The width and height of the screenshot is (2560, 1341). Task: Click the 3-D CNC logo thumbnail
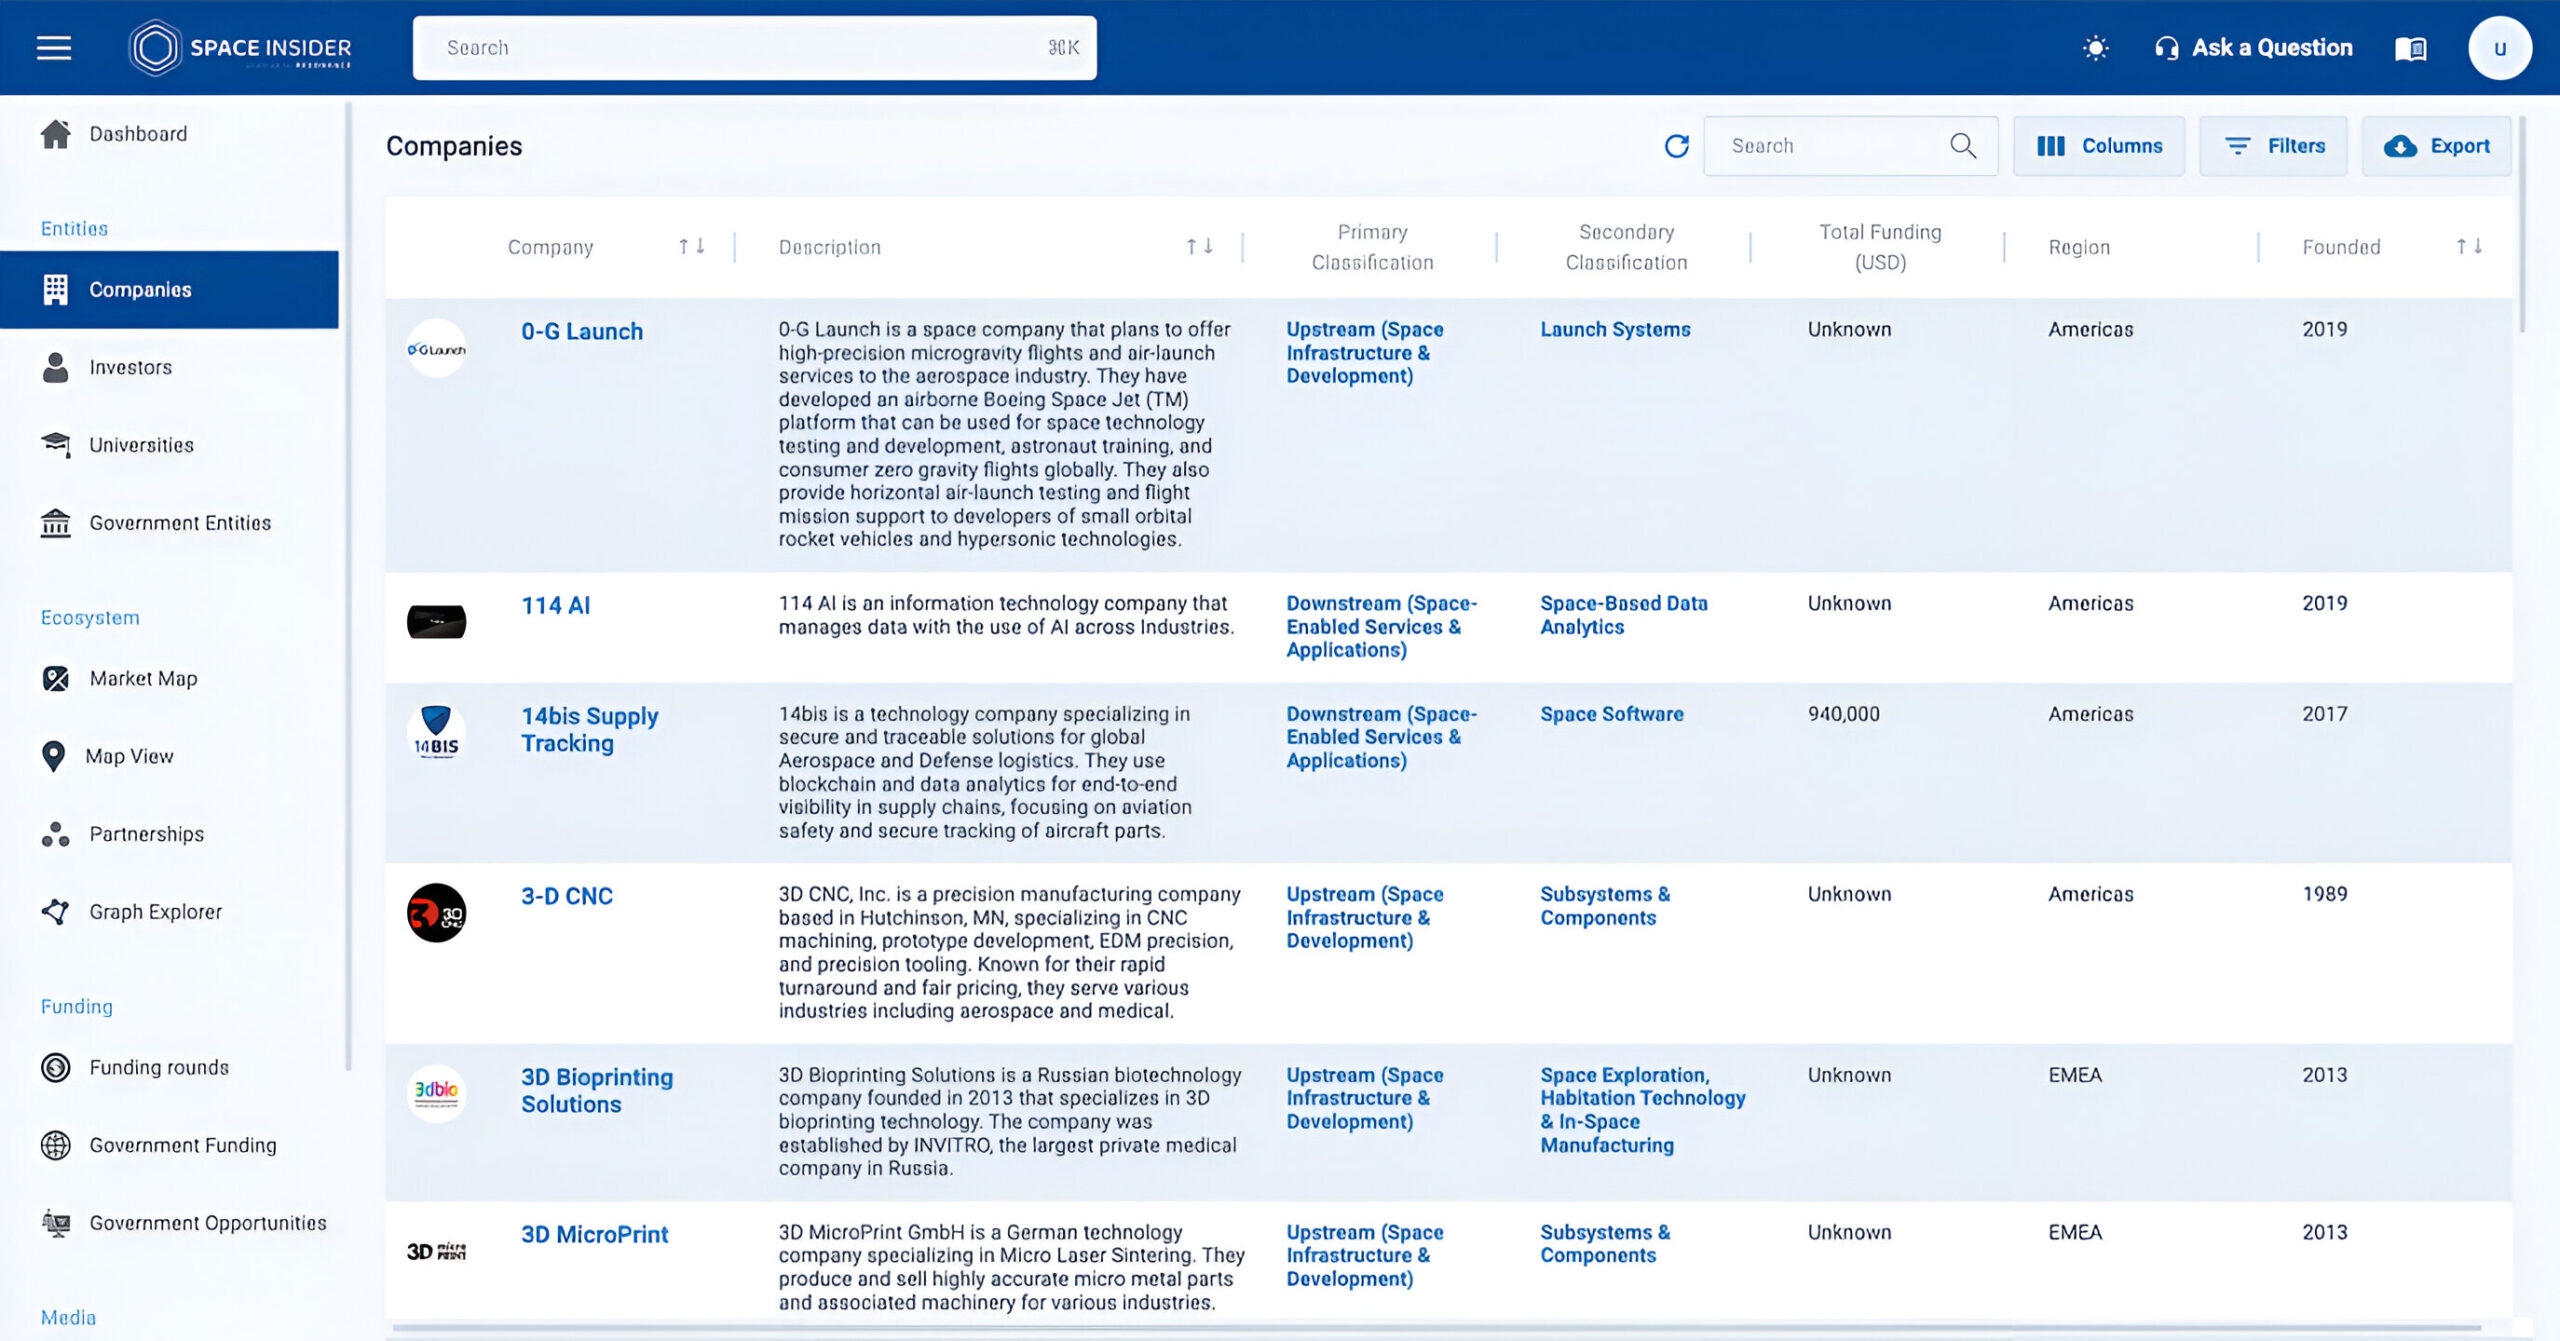click(x=436, y=912)
